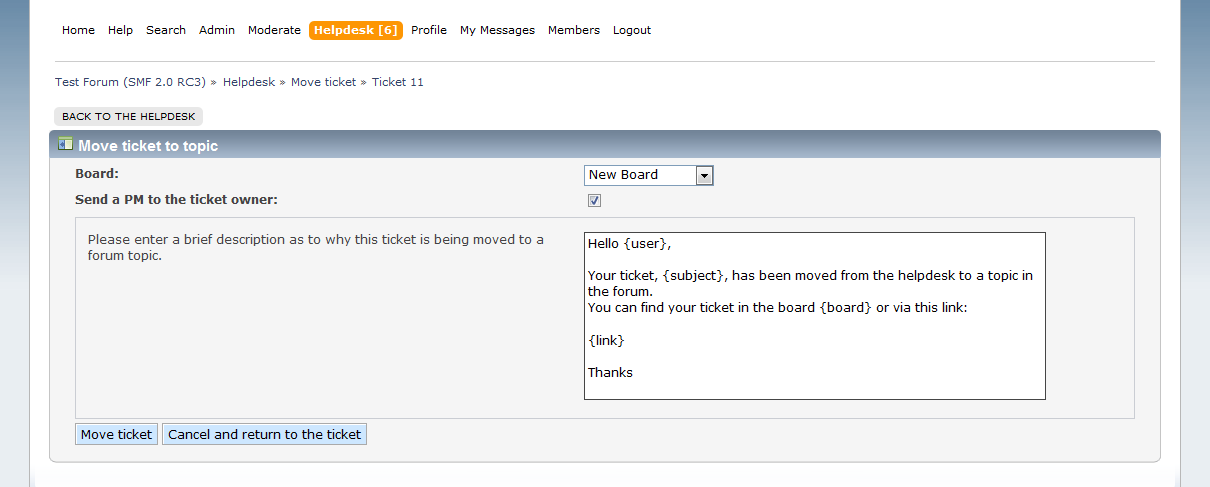1210x487 pixels.
Task: Follow the Test Forum (SMF 2.0 RC3) breadcrumb
Action: point(130,82)
